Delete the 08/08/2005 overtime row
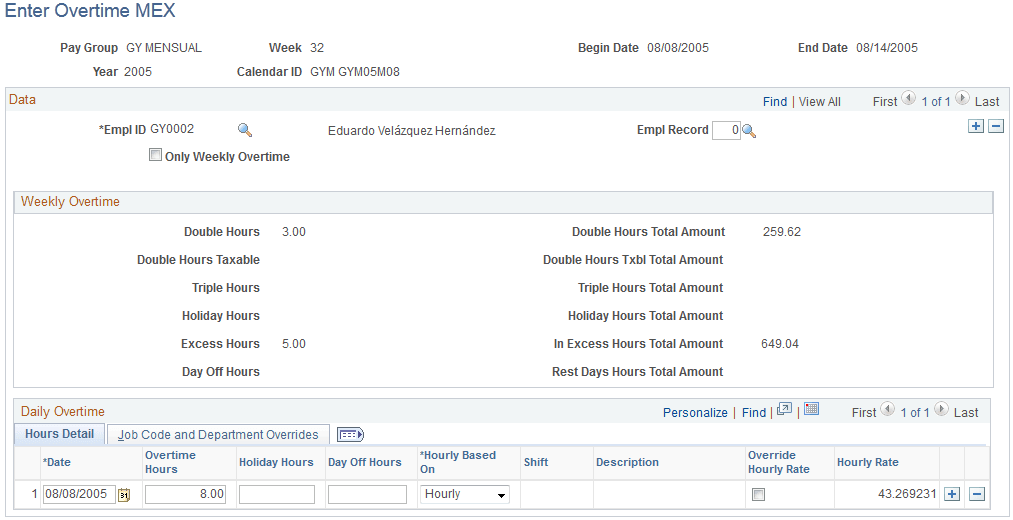Image resolution: width=1013 pixels, height=520 pixels. tap(977, 495)
